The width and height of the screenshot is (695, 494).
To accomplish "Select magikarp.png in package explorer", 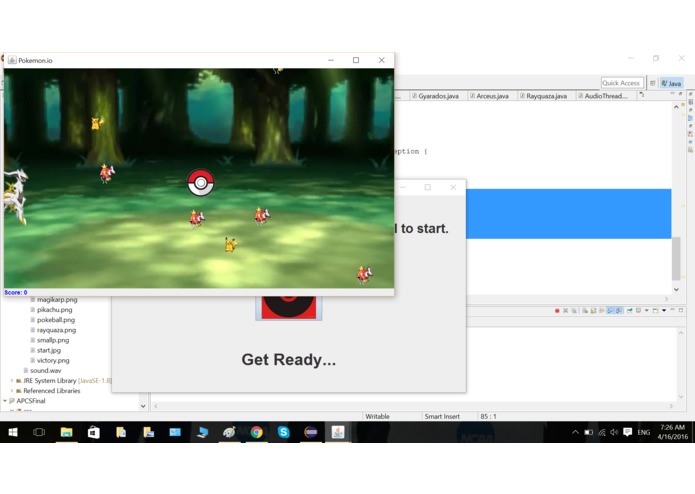I will (x=57, y=300).
